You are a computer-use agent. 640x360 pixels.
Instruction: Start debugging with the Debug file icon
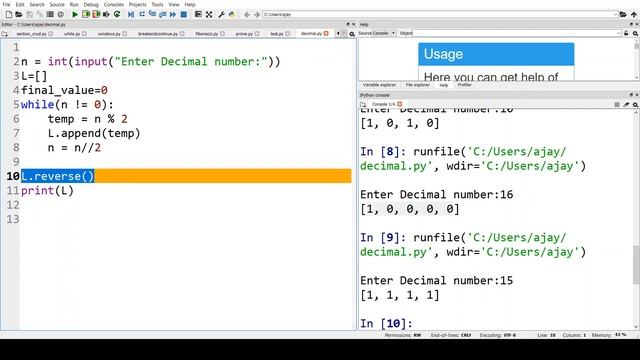pos(131,14)
